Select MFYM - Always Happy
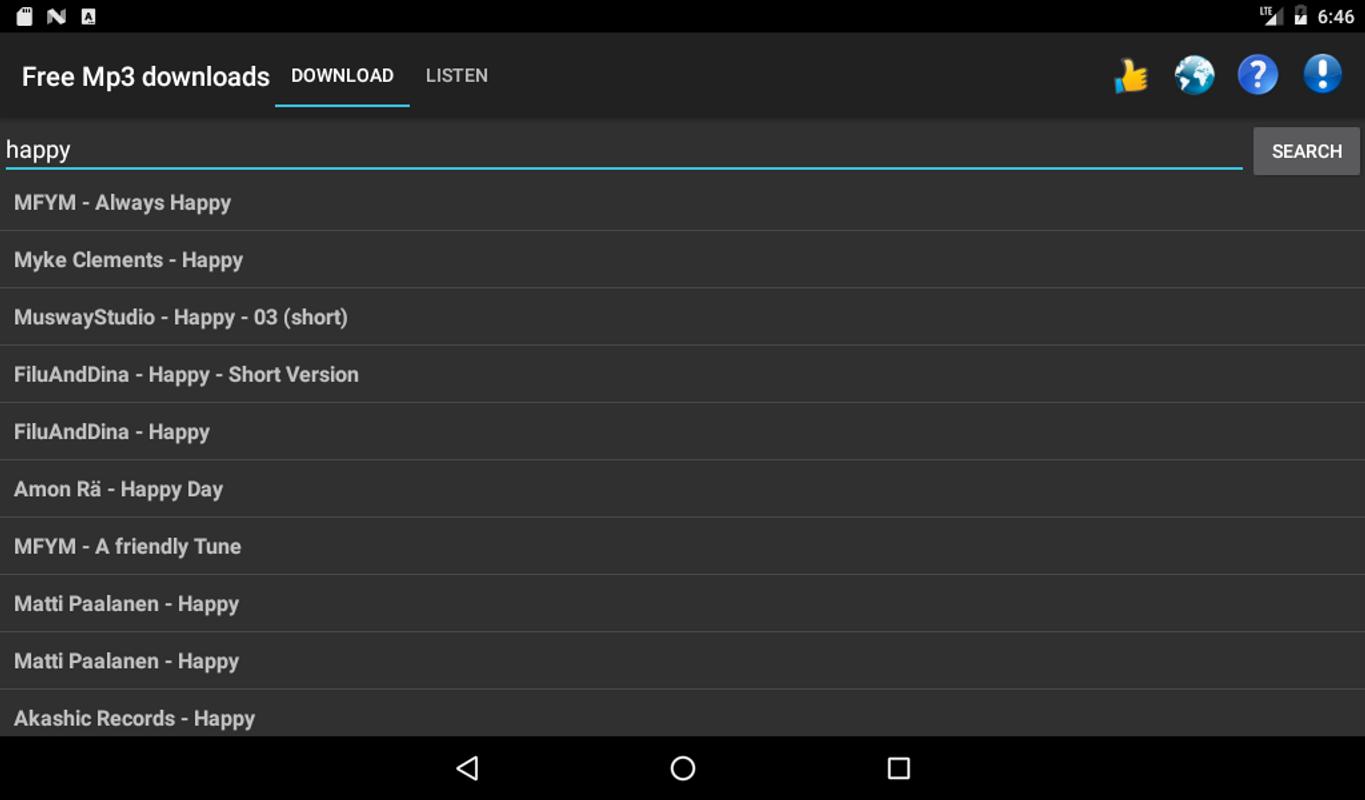The height and width of the screenshot is (800, 1365). pos(682,203)
